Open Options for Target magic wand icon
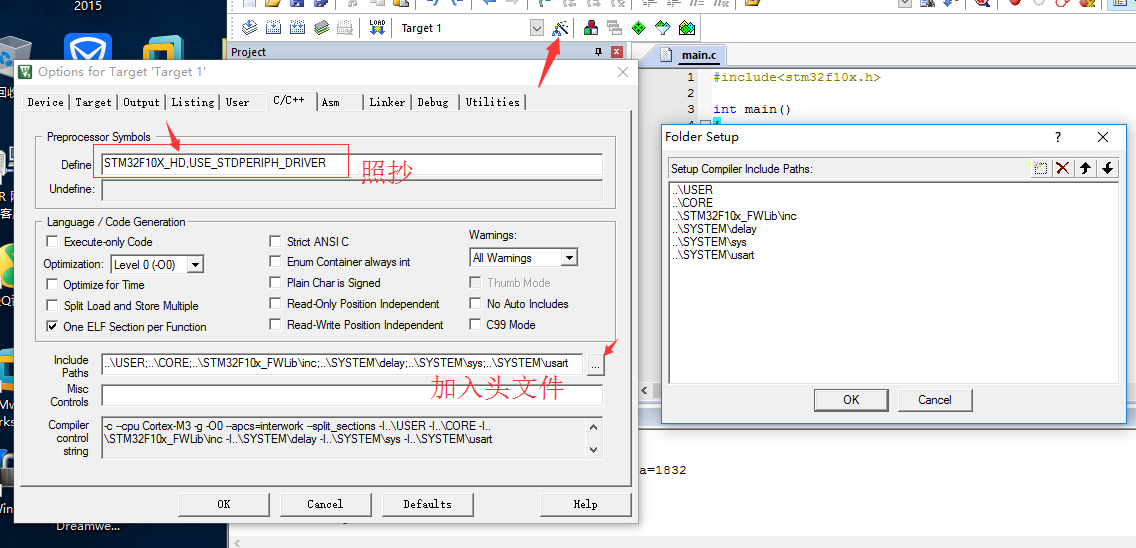Screen dimensions: 1136x548 point(560,28)
